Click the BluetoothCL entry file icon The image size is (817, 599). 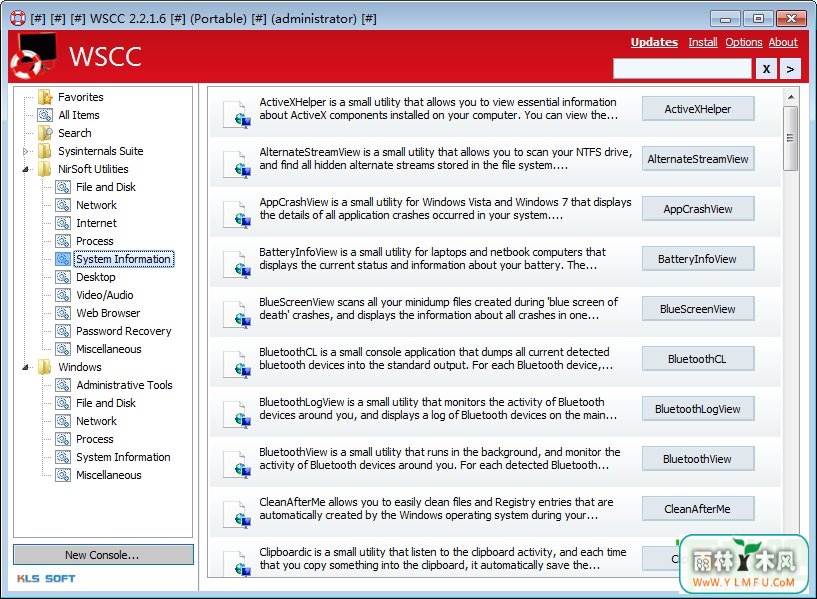point(237,364)
